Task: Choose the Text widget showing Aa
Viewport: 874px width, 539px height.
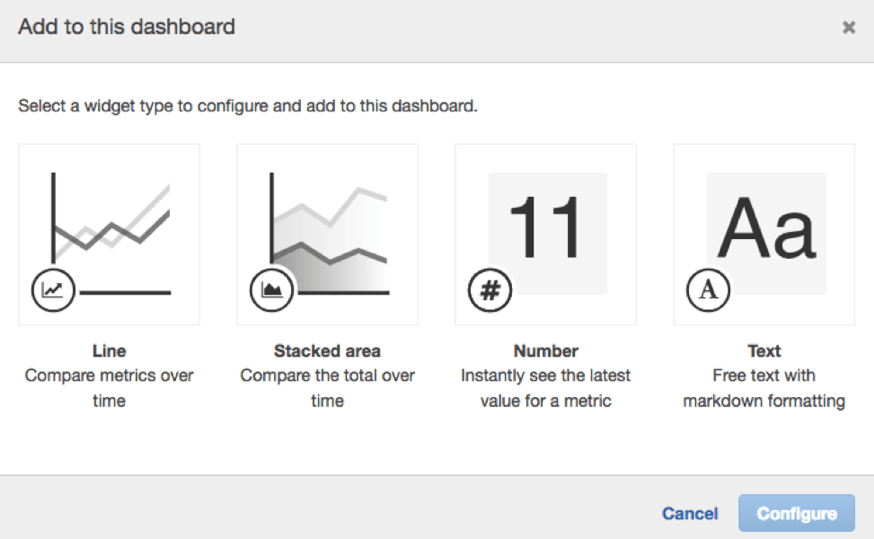Action: click(x=764, y=234)
